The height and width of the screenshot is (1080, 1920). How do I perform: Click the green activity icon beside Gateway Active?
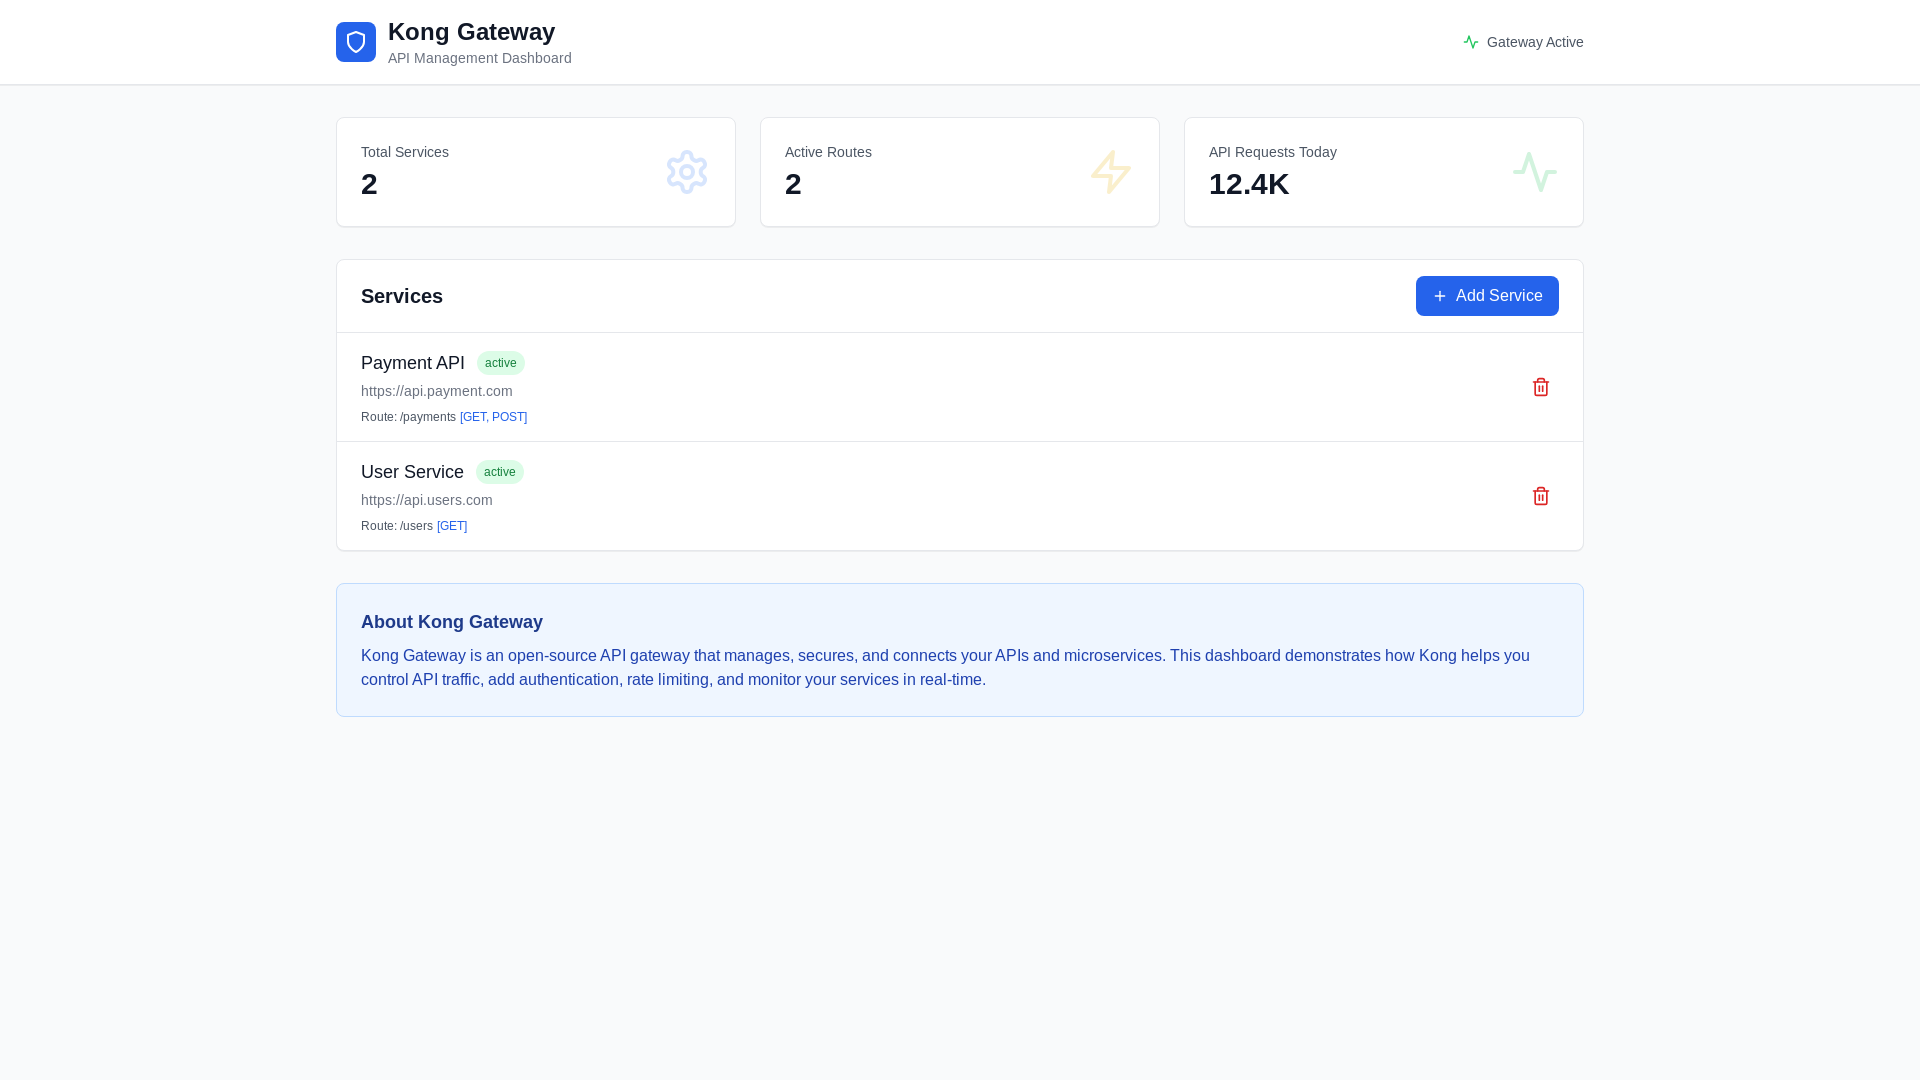coord(1471,42)
